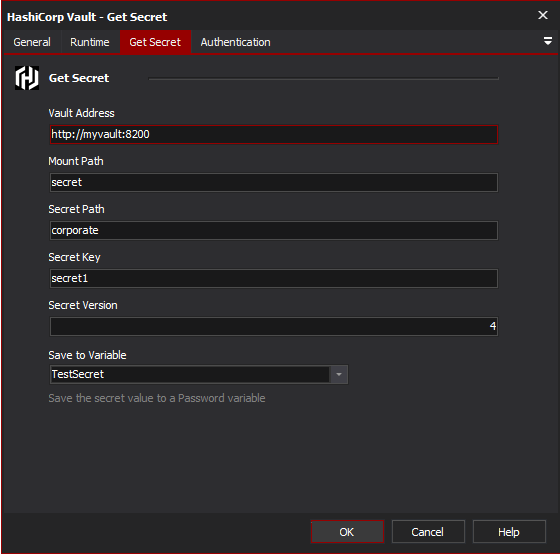
Task: Click the Secret Path field containing corporate
Action: 274,230
